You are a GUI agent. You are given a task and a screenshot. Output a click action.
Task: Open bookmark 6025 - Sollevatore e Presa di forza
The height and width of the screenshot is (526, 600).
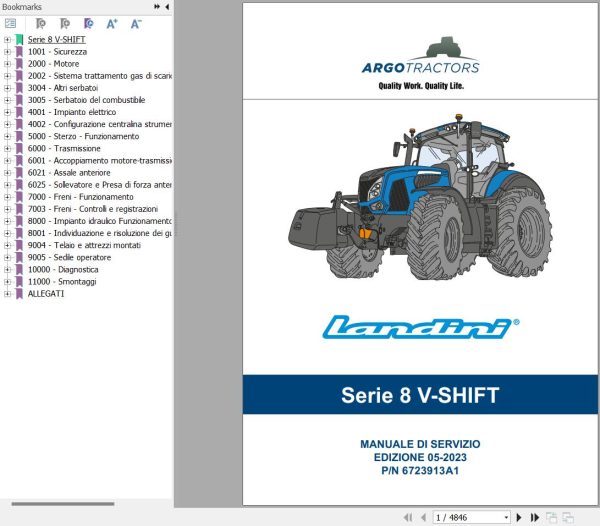(x=99, y=185)
